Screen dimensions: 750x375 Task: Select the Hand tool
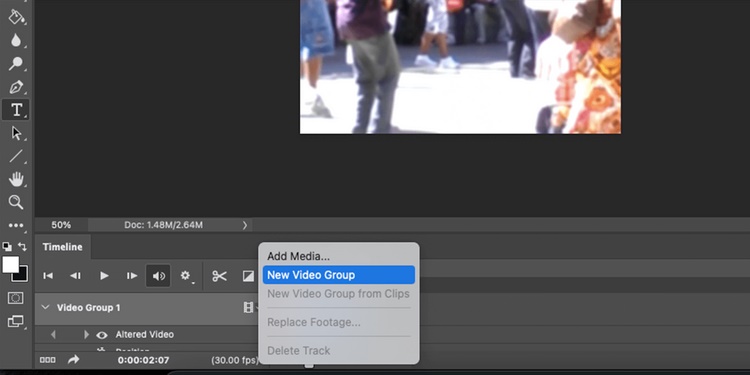click(16, 179)
